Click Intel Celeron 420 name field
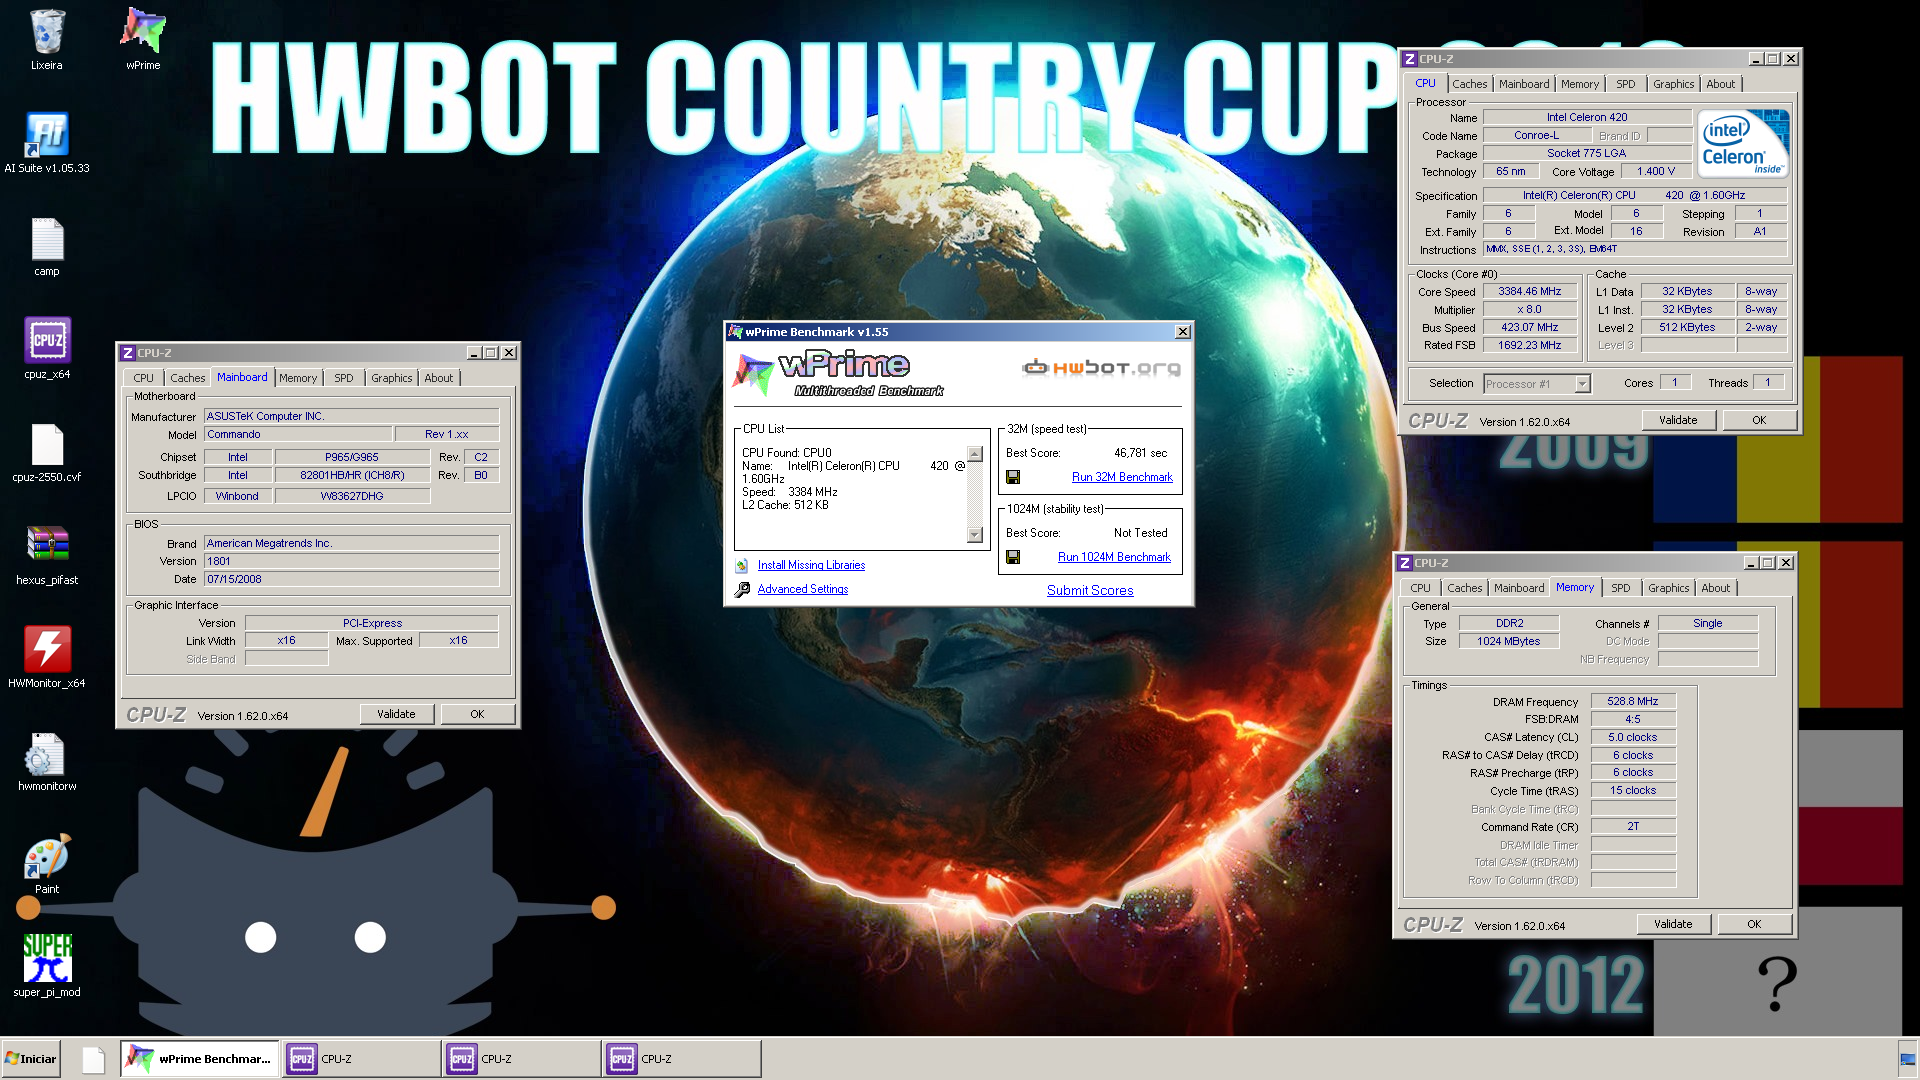This screenshot has height=1080, width=1920. [x=1586, y=117]
